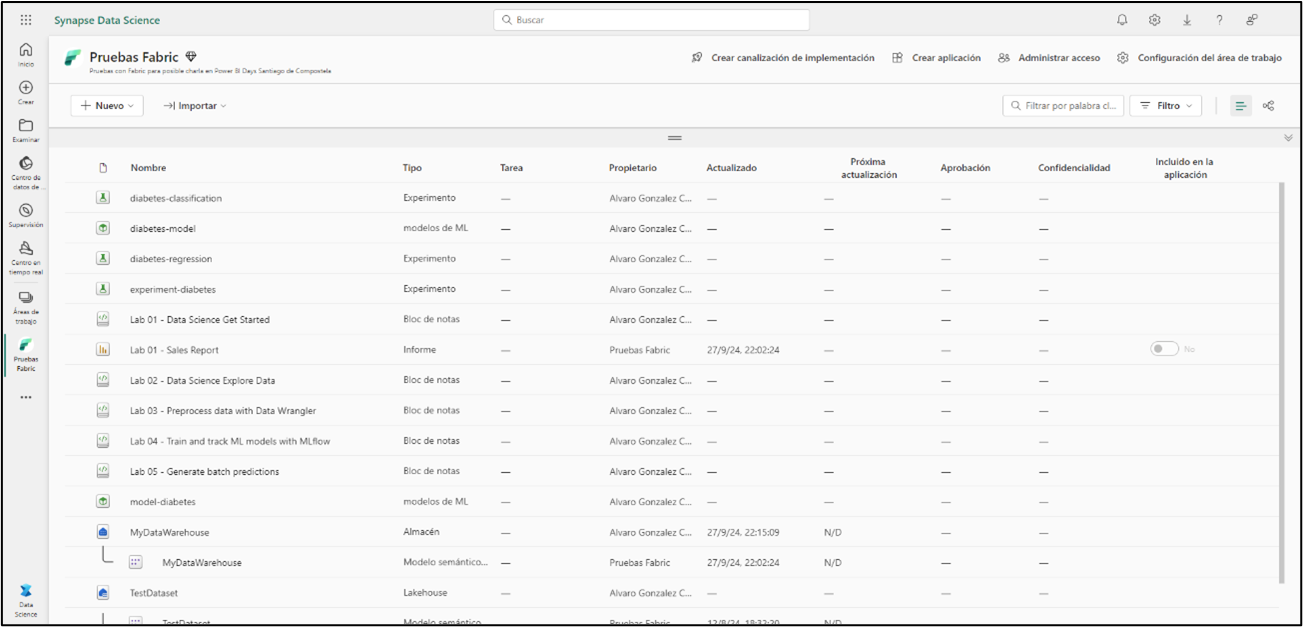Open Lab 01 - Data Science Get Started
The height and width of the screenshot is (627, 1303).
(200, 320)
